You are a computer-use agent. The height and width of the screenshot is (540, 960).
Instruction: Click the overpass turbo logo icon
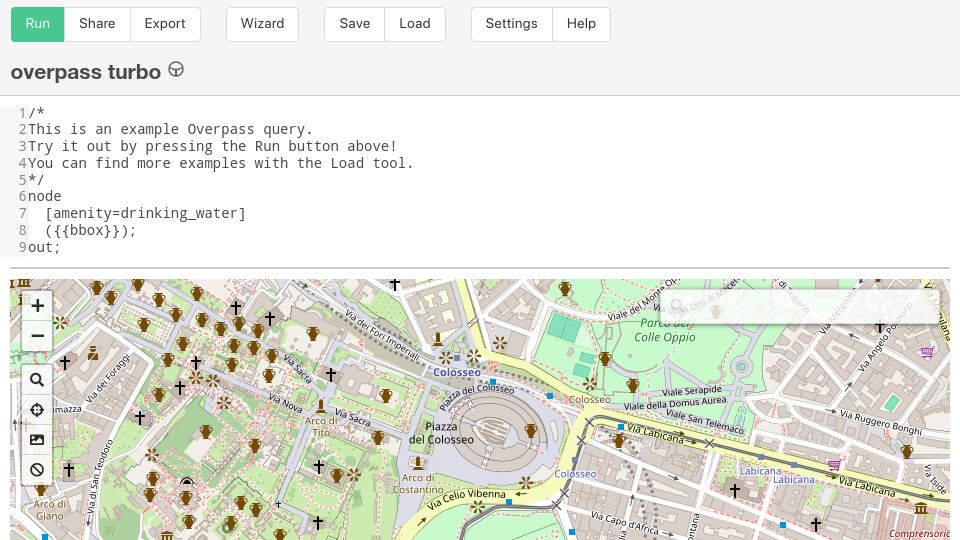176,70
